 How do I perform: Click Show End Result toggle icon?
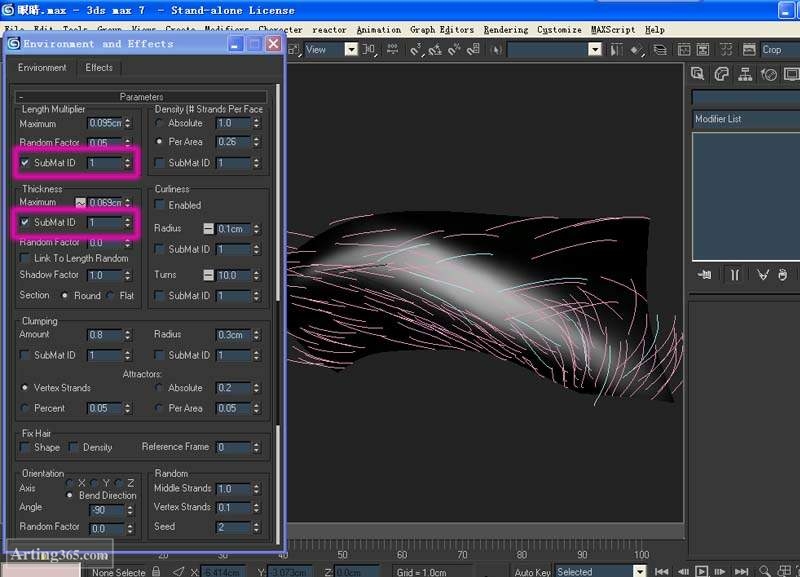tap(735, 275)
